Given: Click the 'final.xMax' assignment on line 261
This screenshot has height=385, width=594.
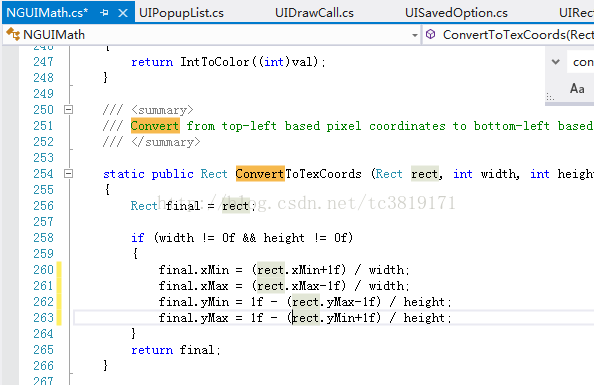Looking at the screenshot, I should pos(284,286).
